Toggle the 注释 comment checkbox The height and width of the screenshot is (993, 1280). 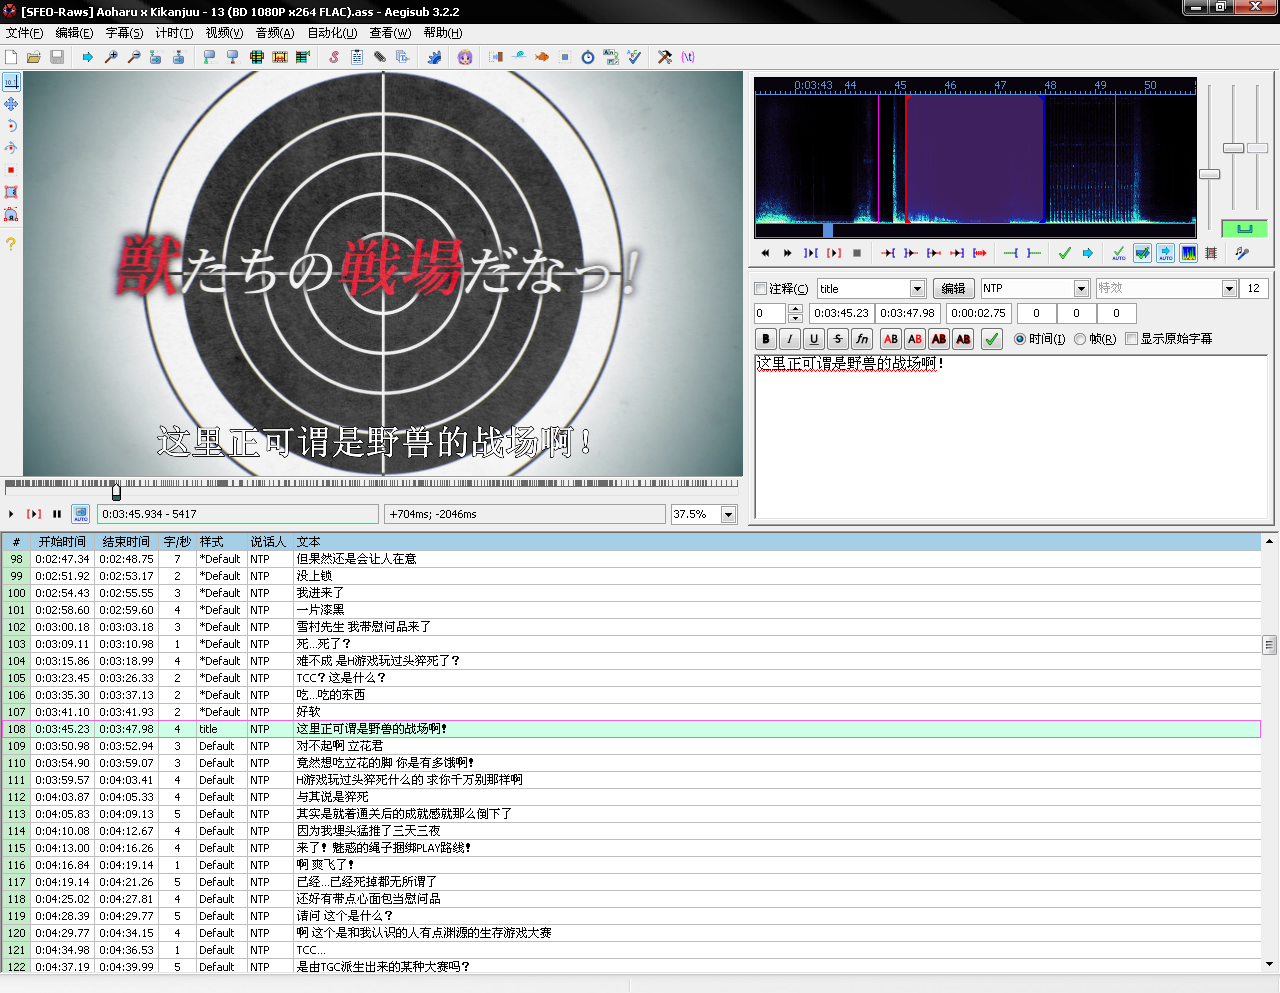[761, 288]
